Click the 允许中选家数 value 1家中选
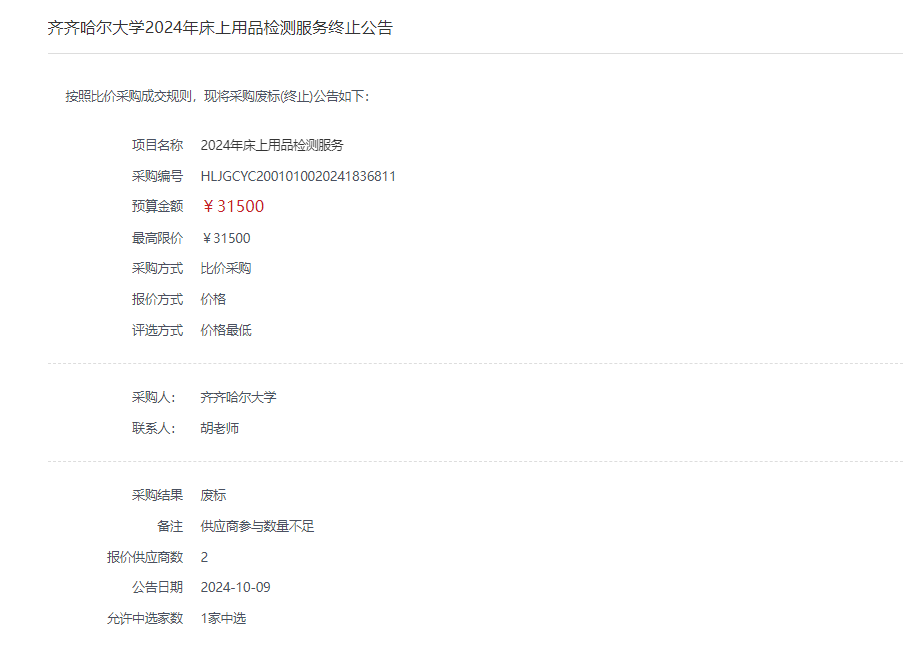The height and width of the screenshot is (660, 904). point(223,618)
